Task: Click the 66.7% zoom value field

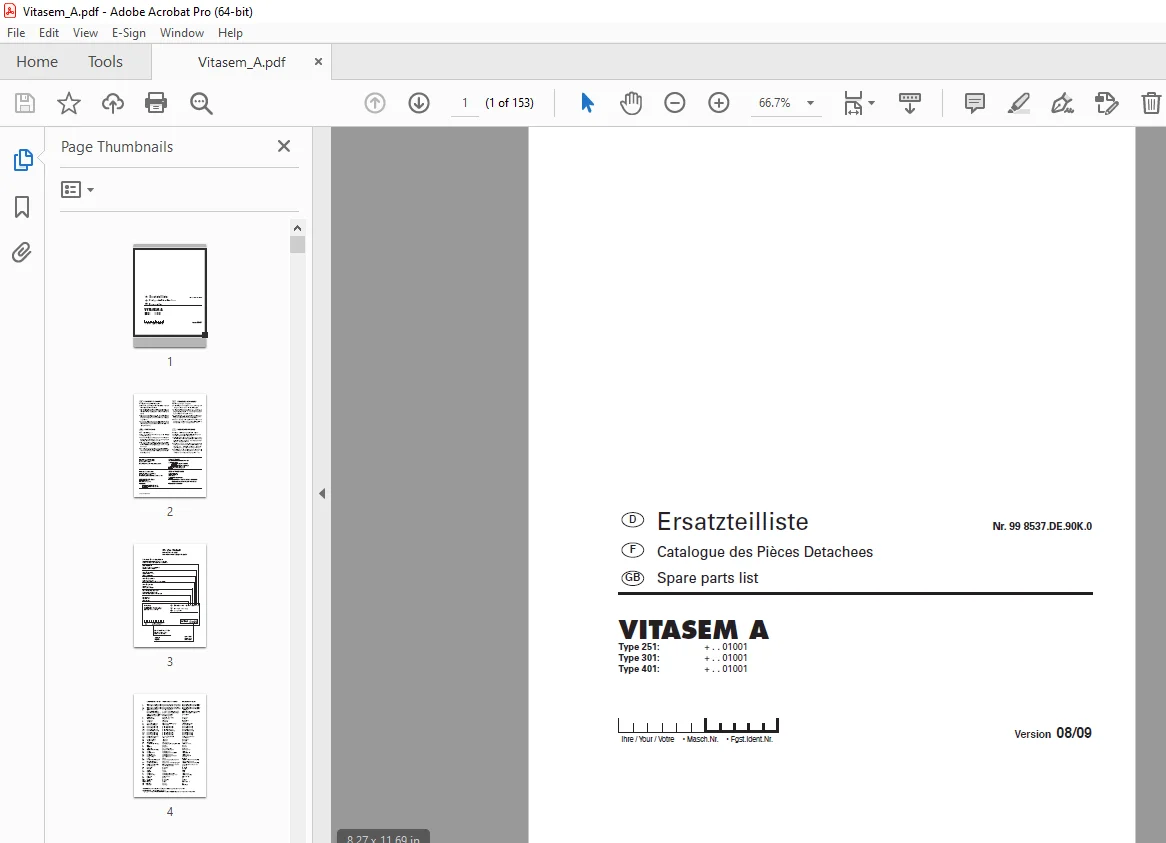Action: (x=775, y=103)
